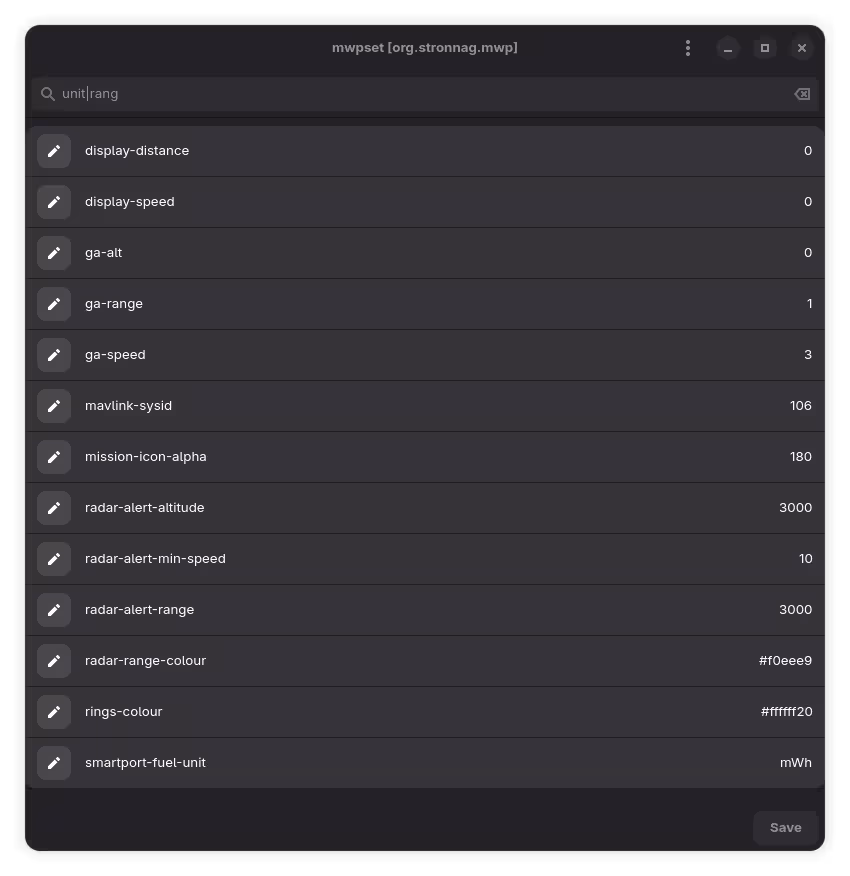Edit the radar-alert-altitude setting
The width and height of the screenshot is (850, 876).
[54, 508]
